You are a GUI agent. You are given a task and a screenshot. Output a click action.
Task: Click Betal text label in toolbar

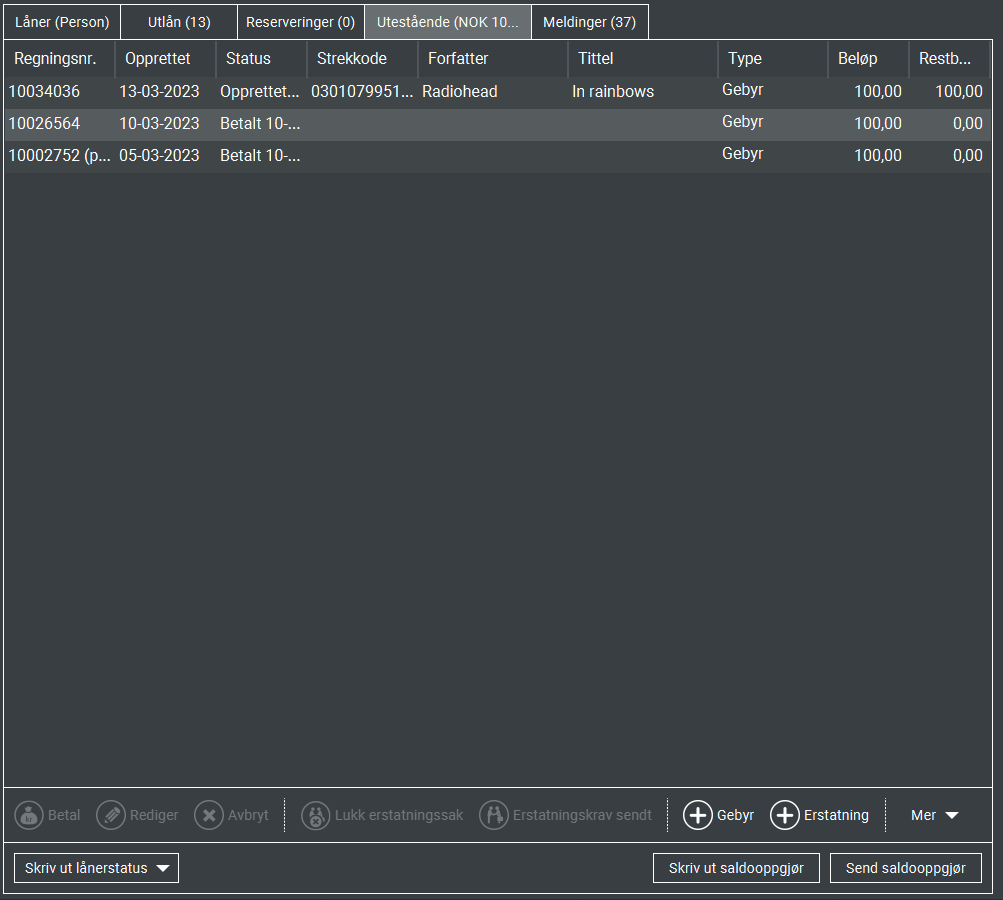(x=64, y=816)
